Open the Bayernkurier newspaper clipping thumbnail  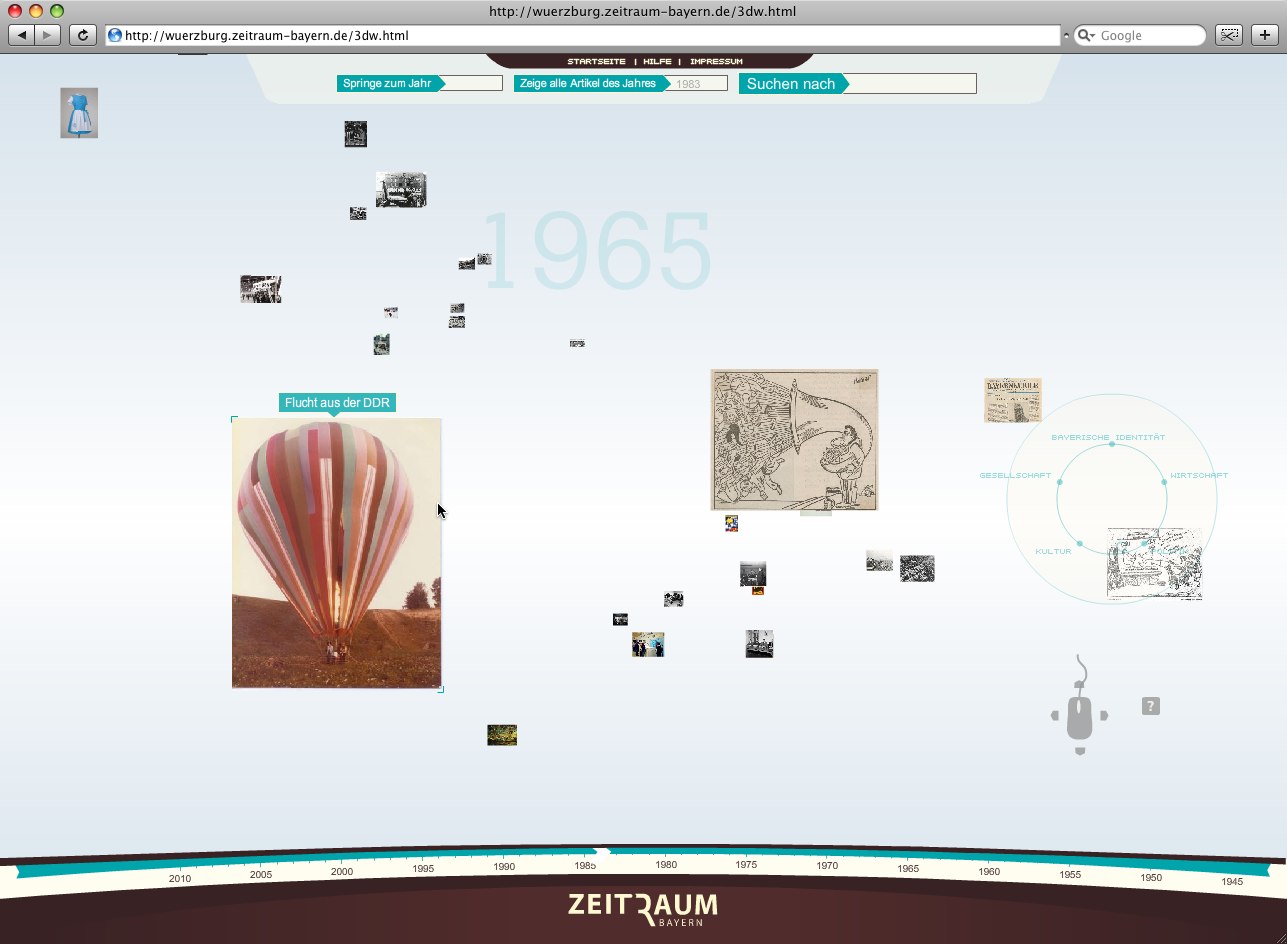coord(1013,400)
